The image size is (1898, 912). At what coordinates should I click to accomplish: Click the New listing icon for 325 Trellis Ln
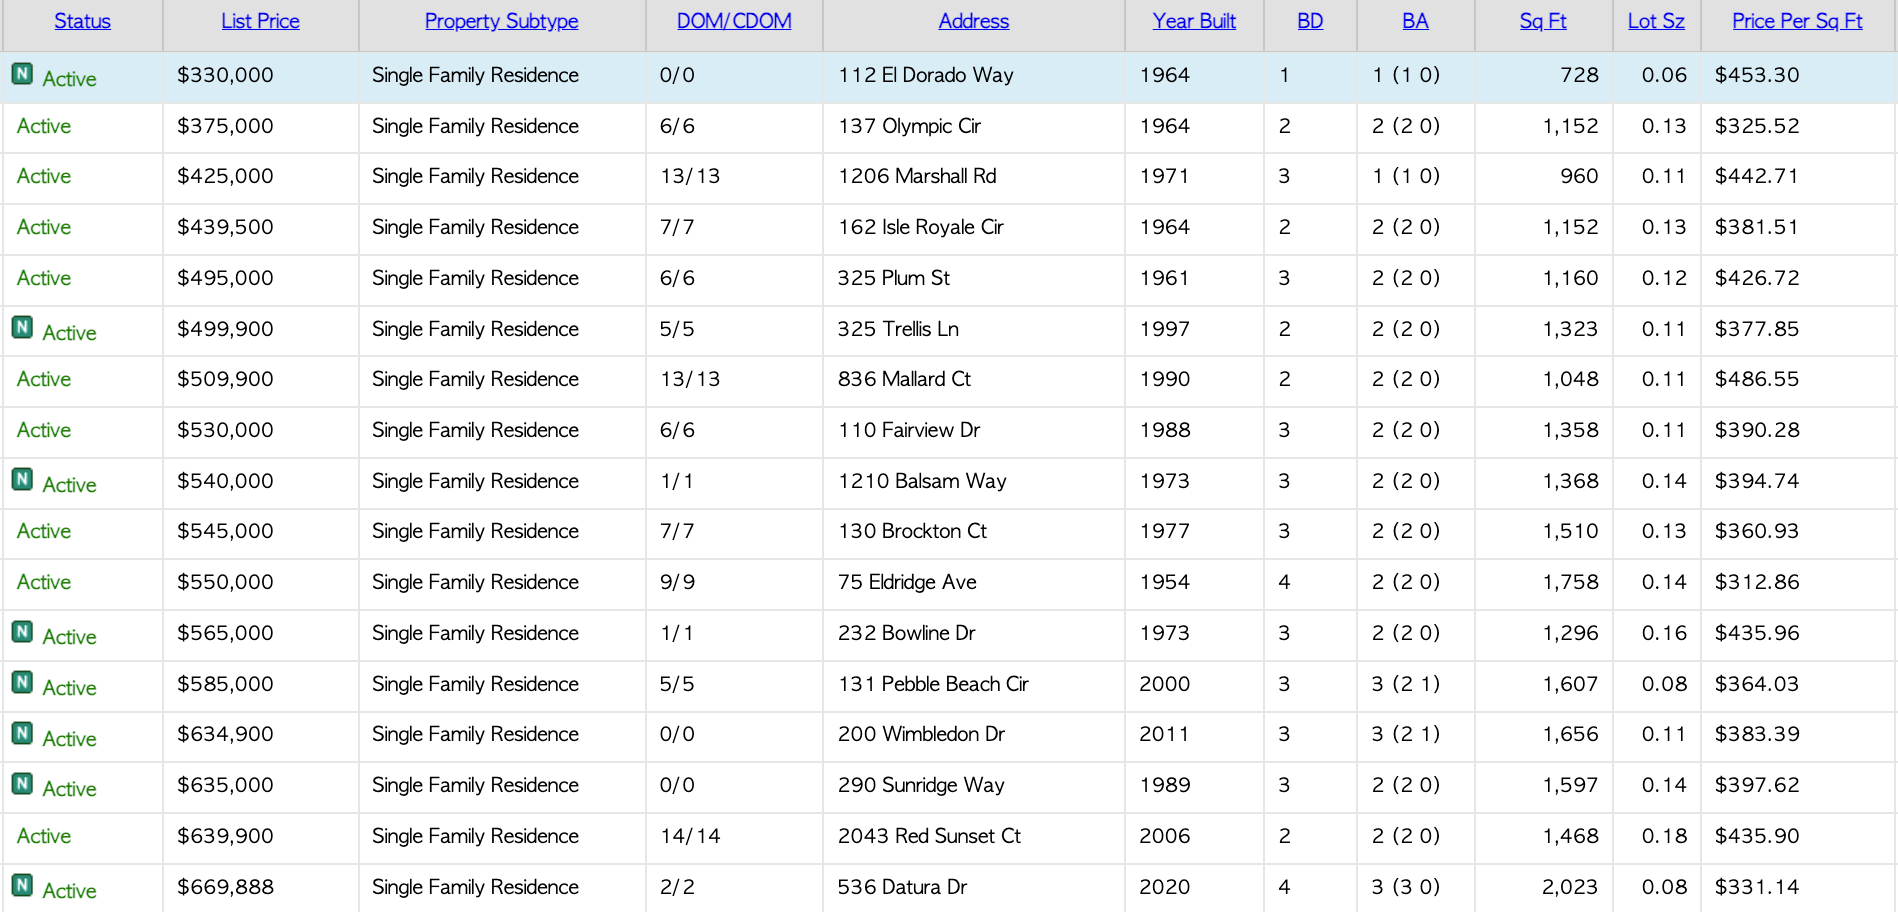point(22,328)
